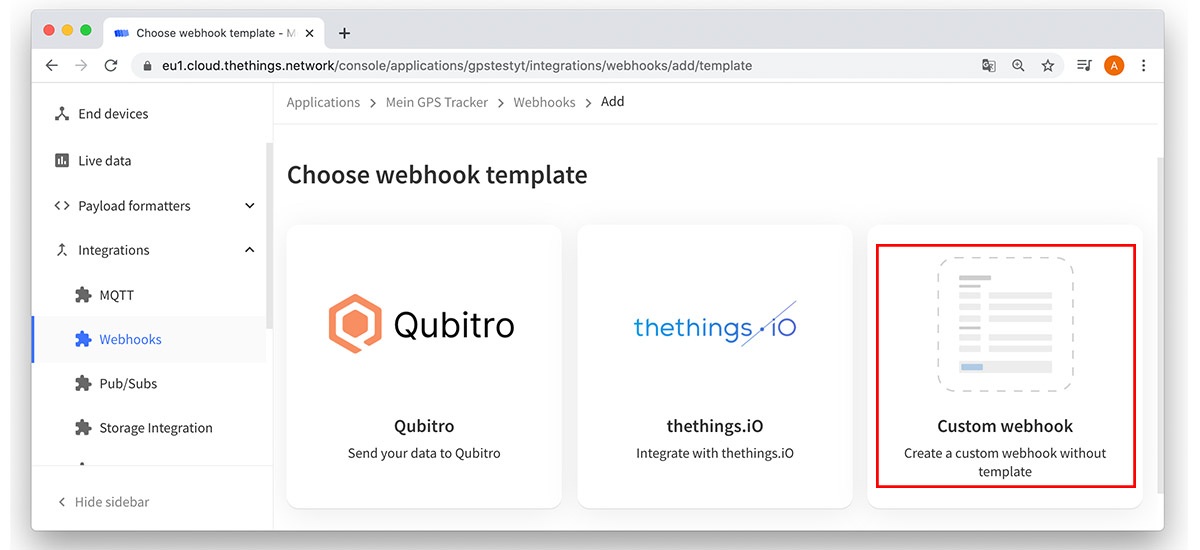Choose the thethings.iO webhook template
Viewport: 1200px width, 550px height.
[715, 366]
